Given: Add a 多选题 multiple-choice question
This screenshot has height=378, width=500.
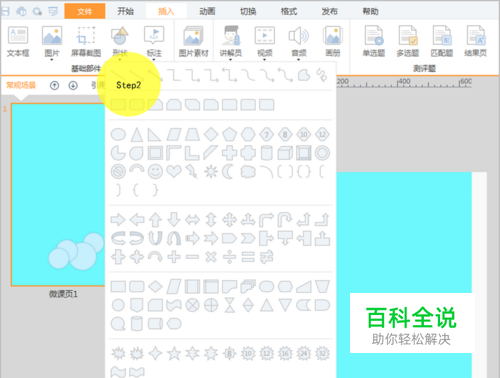Looking at the screenshot, I should (408, 42).
